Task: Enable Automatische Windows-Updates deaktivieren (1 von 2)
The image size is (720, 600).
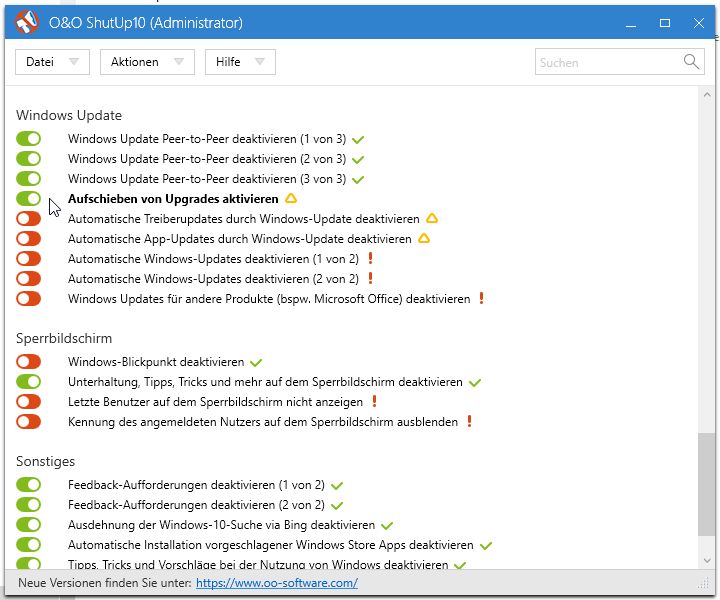Action: [x=28, y=258]
